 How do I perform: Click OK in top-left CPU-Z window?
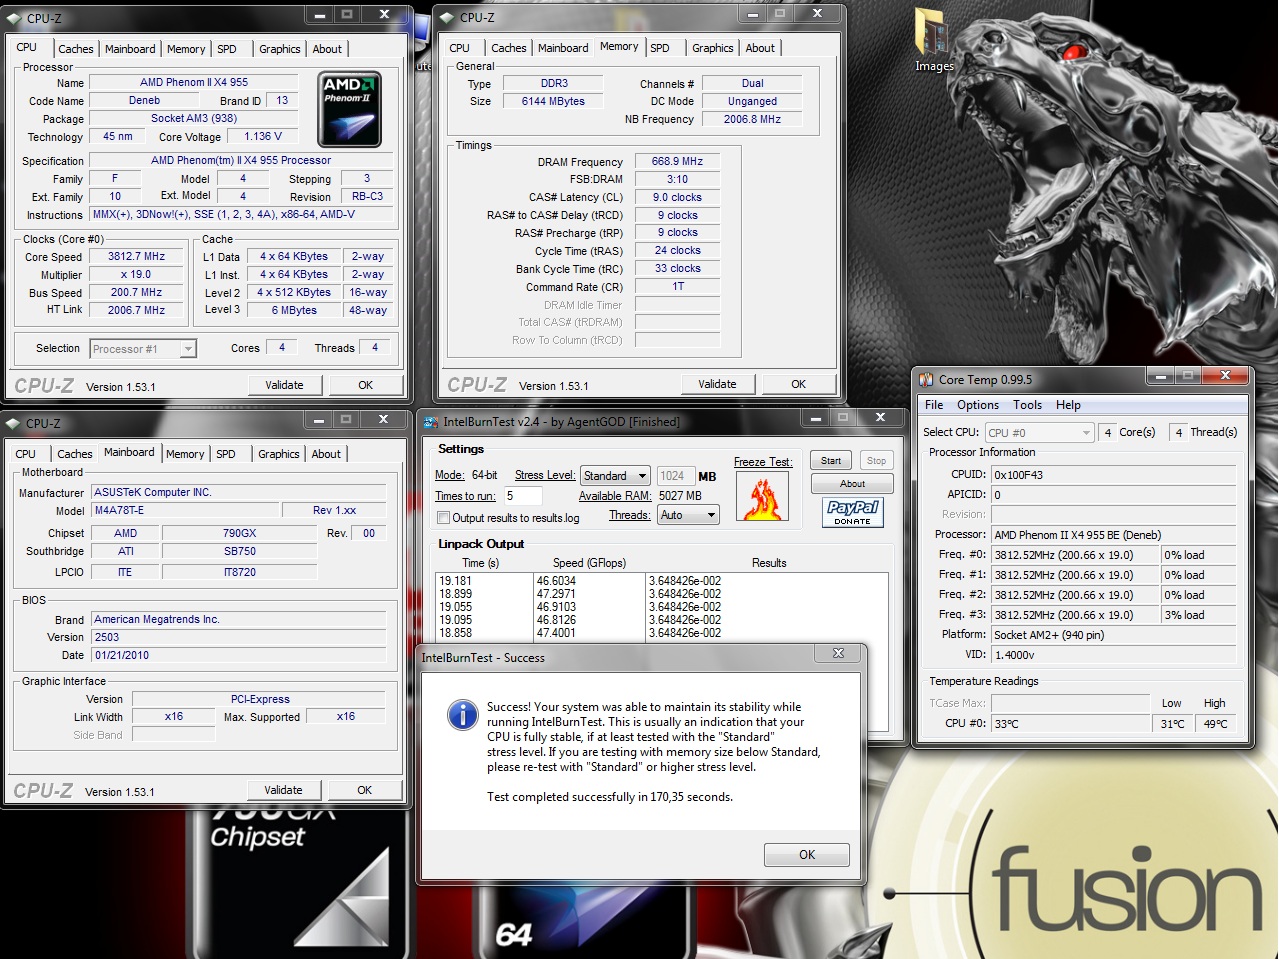point(366,385)
